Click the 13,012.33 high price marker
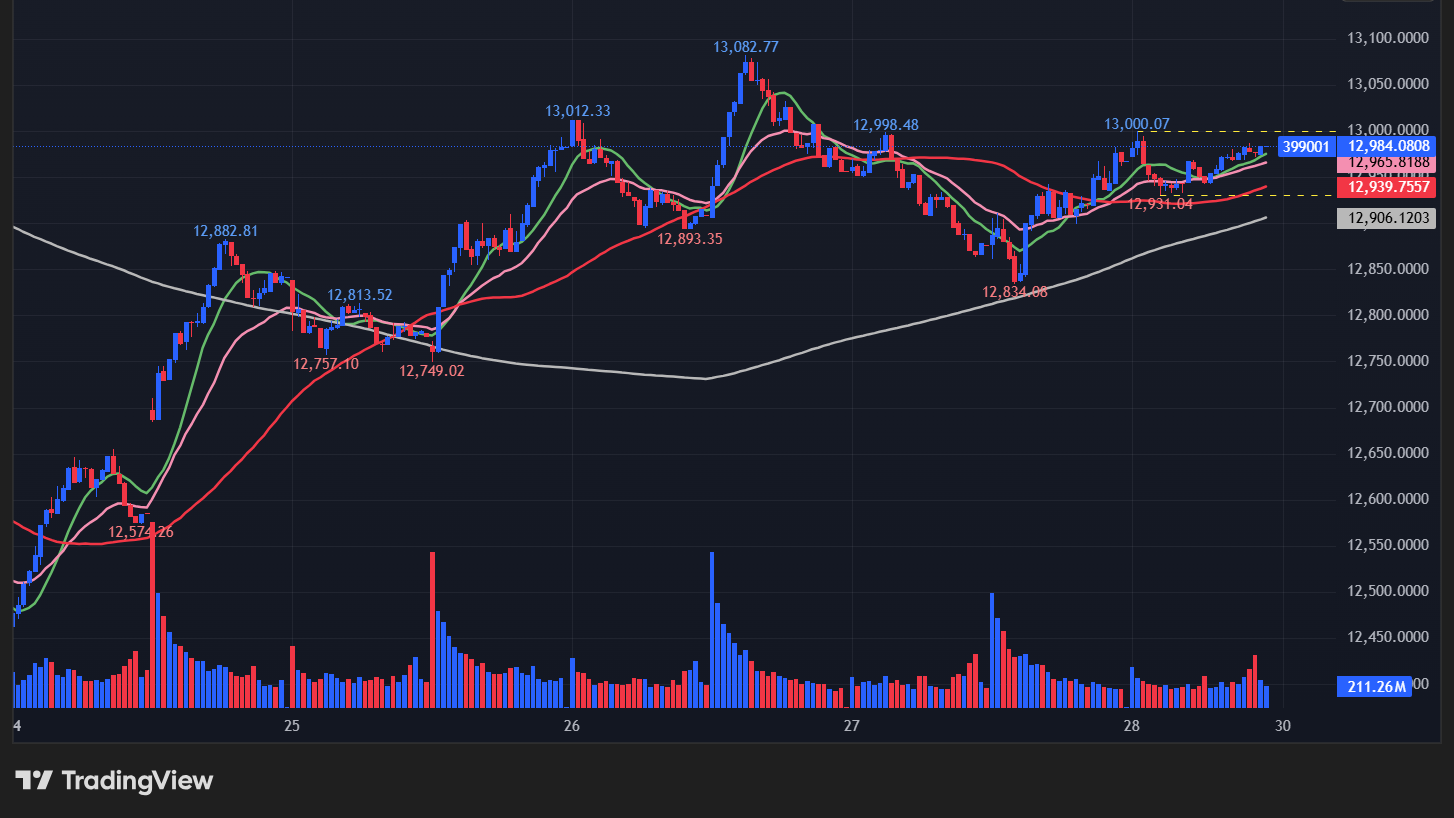1454x818 pixels. [x=577, y=111]
